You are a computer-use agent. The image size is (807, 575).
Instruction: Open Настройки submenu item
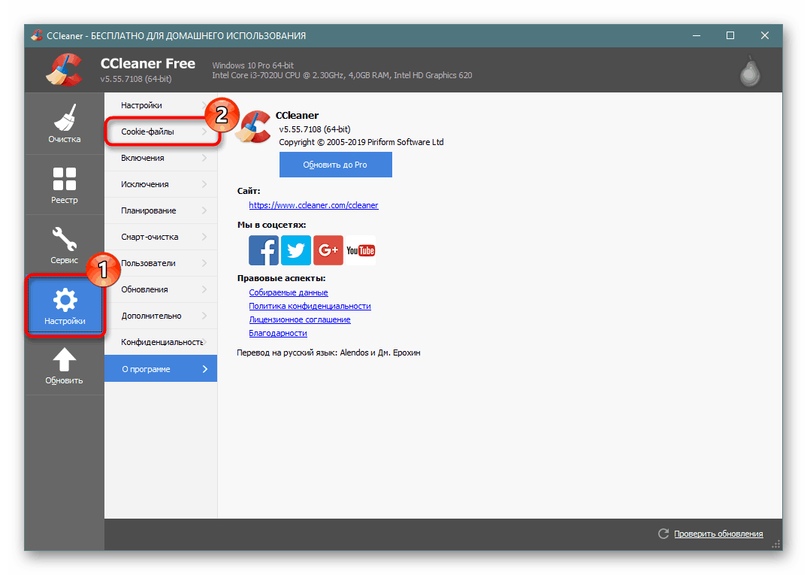pos(161,105)
